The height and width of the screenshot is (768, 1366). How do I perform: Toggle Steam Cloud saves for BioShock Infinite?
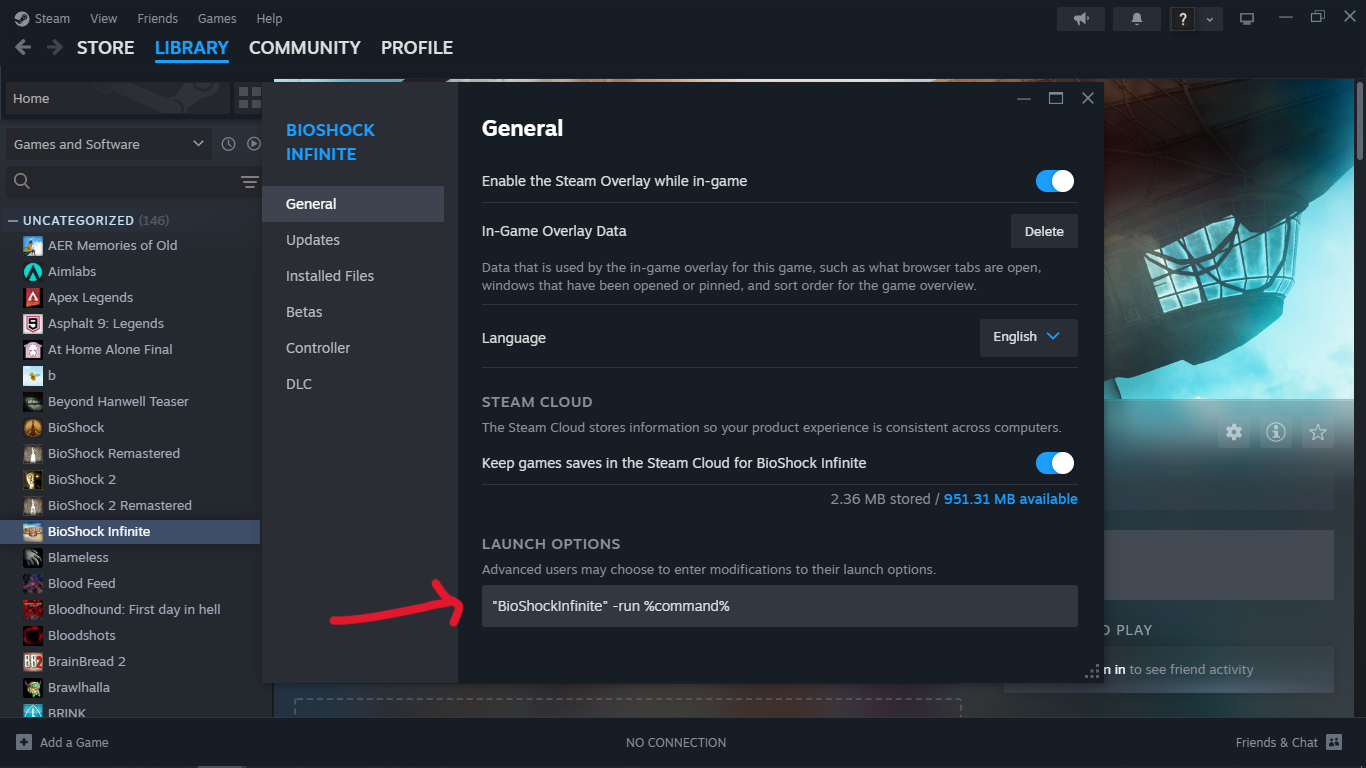click(x=1054, y=463)
